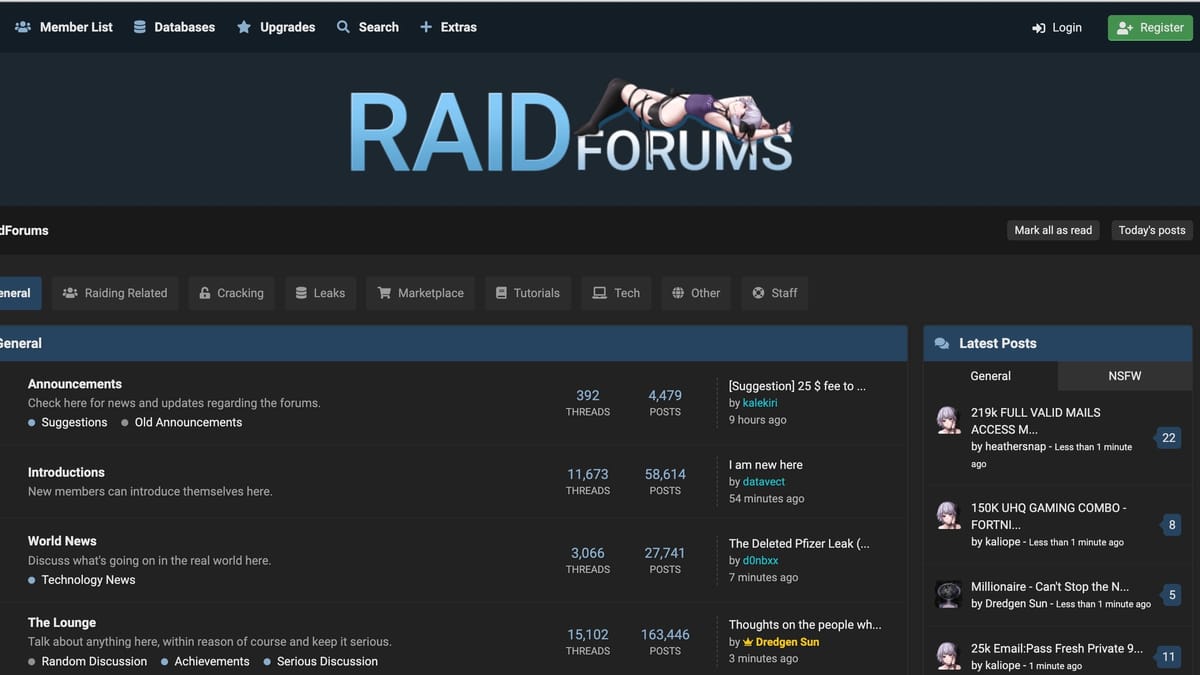This screenshot has width=1200, height=675.
Task: Select the Tutorials tab
Action: click(x=528, y=293)
